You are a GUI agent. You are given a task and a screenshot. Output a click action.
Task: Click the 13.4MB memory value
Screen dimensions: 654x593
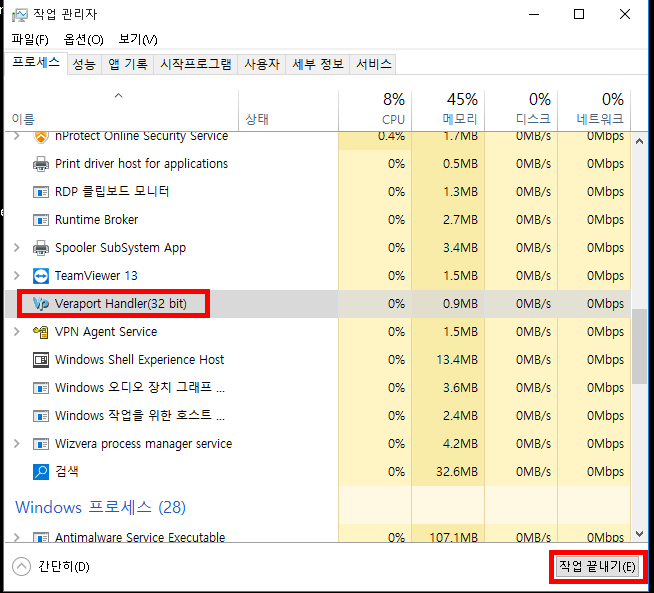[457, 359]
